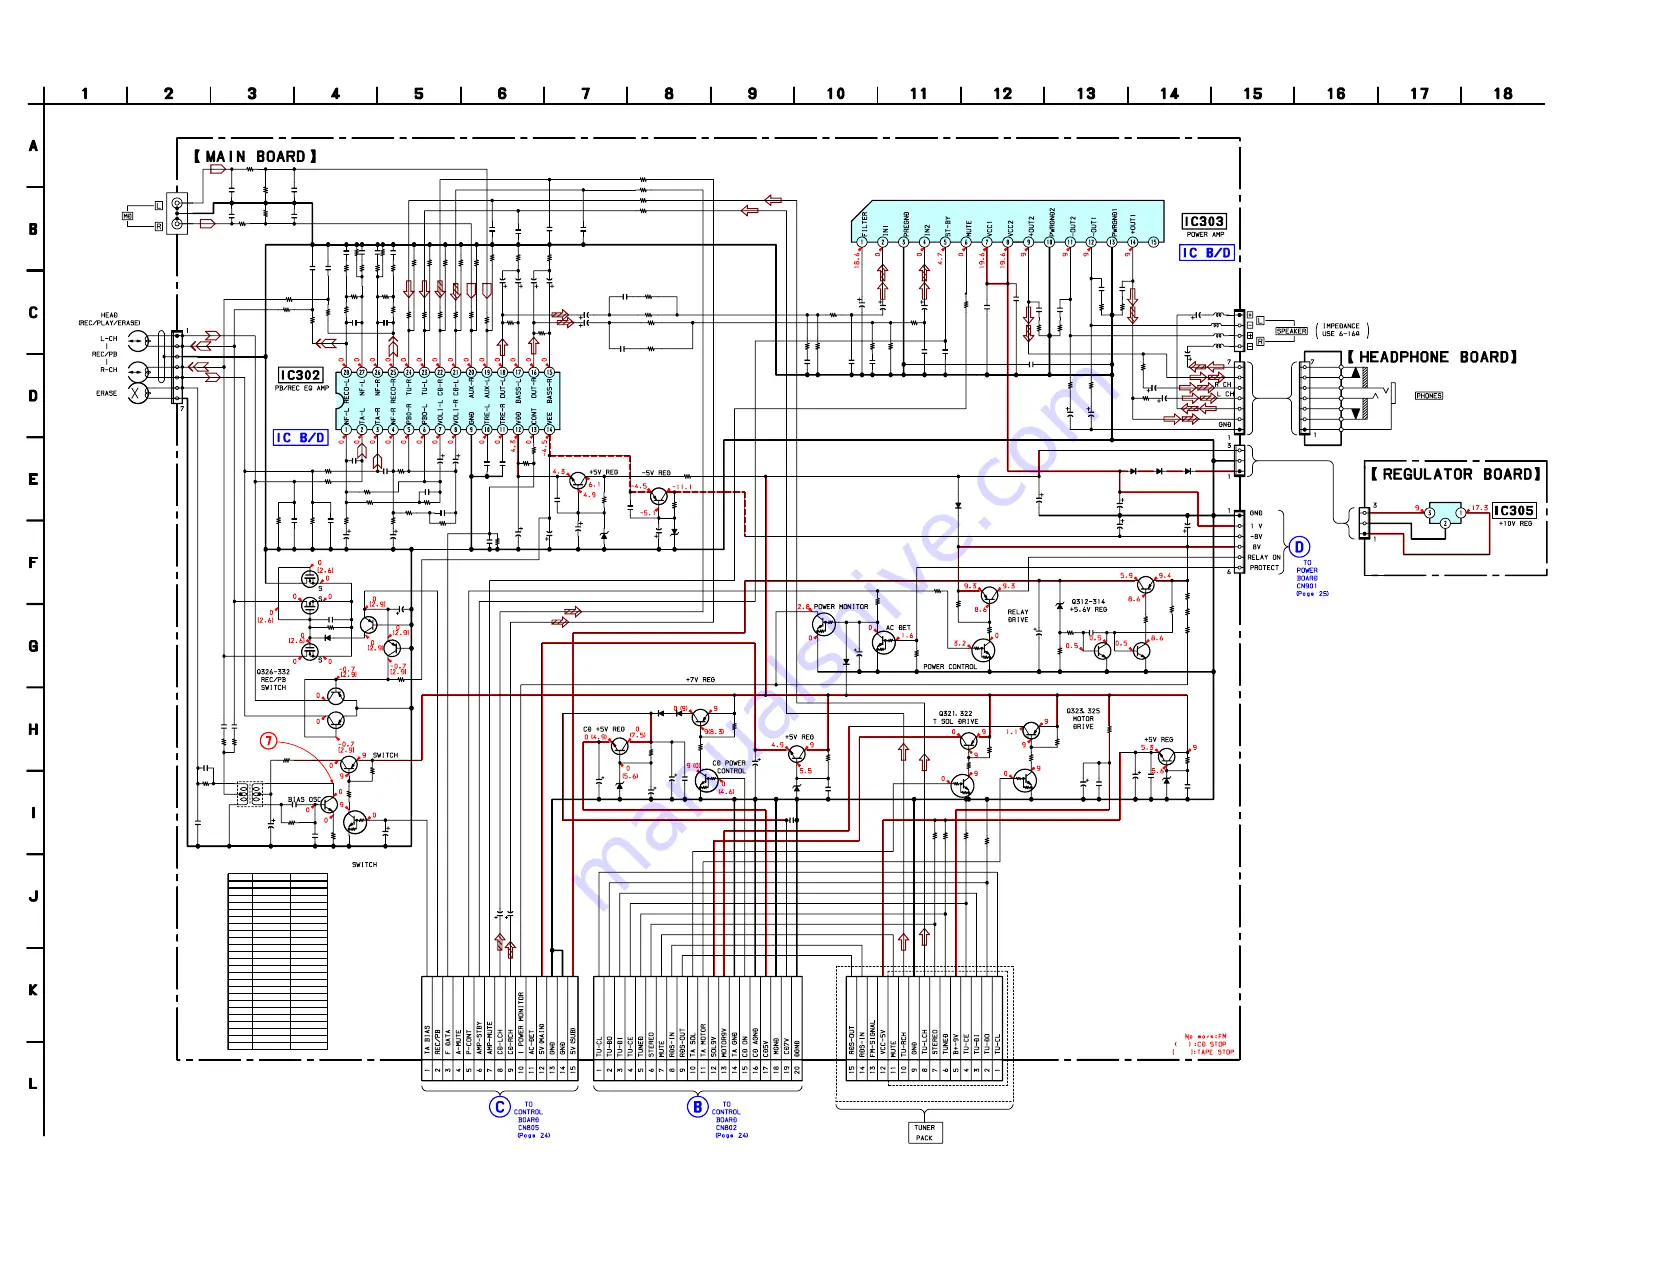Image resolution: width=1680 pixels, height=1263 pixels.
Task: Click the PROTECT connector pin label
Action: (1264, 568)
